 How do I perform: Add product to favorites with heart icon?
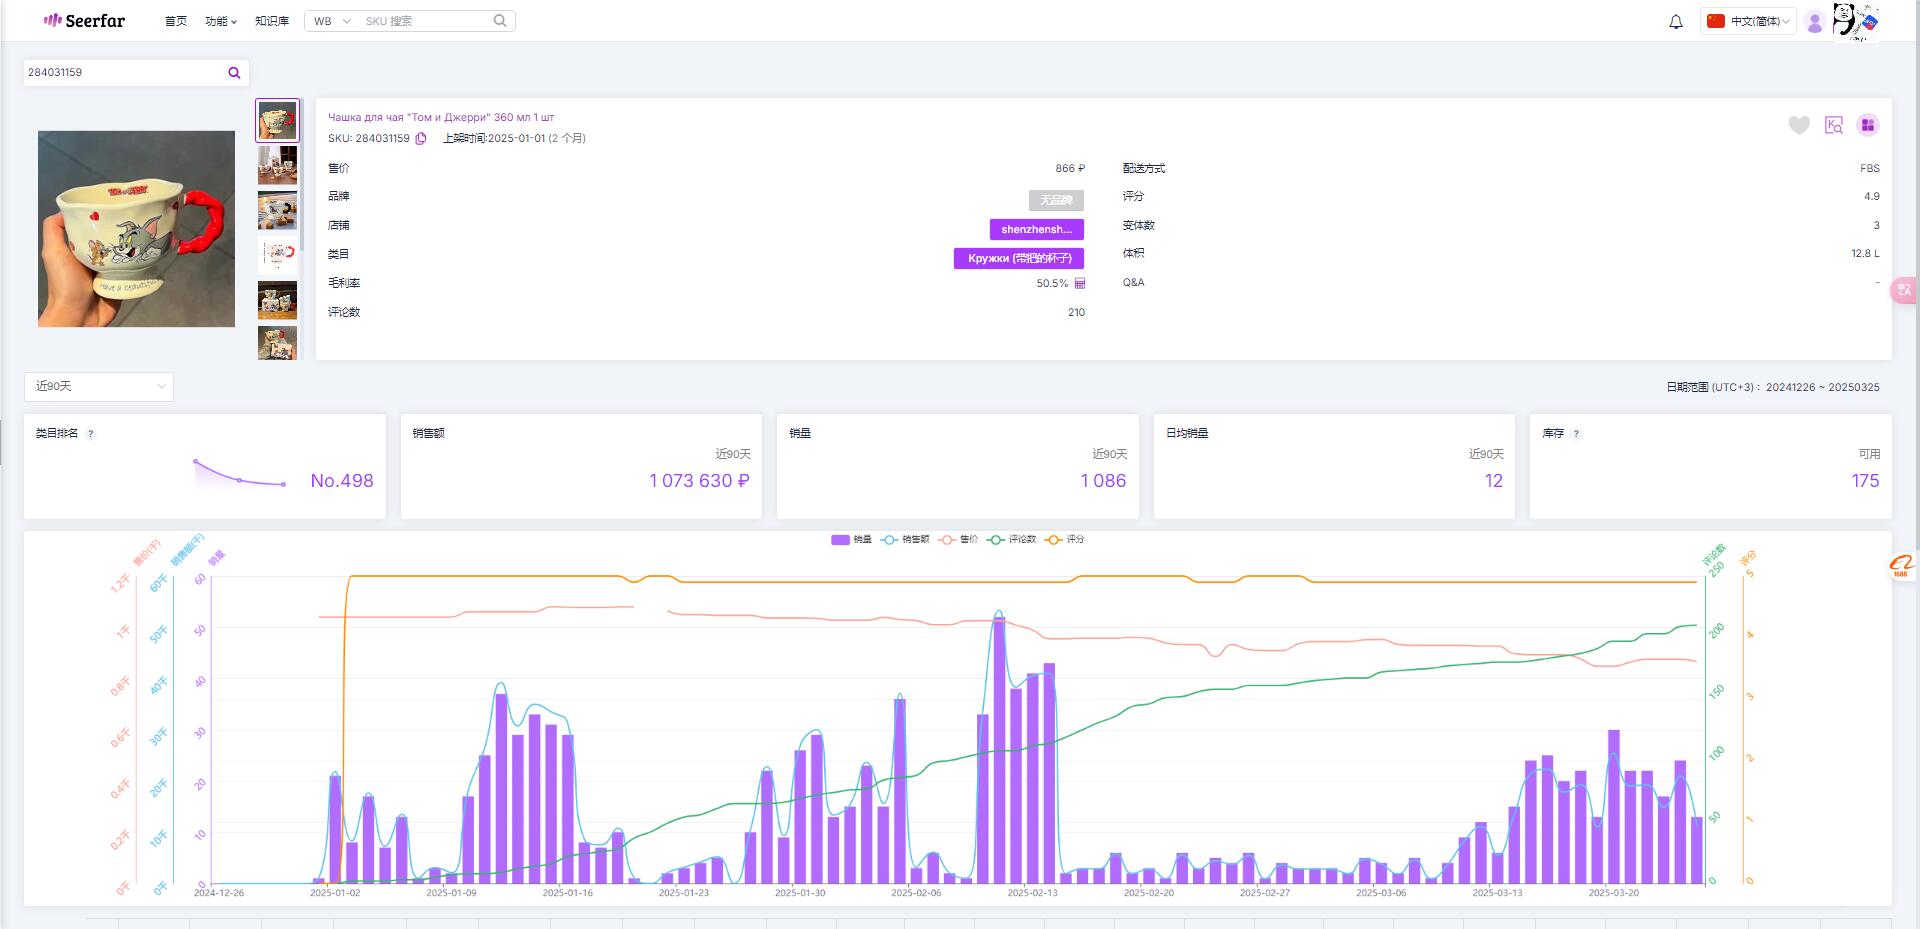1799,125
